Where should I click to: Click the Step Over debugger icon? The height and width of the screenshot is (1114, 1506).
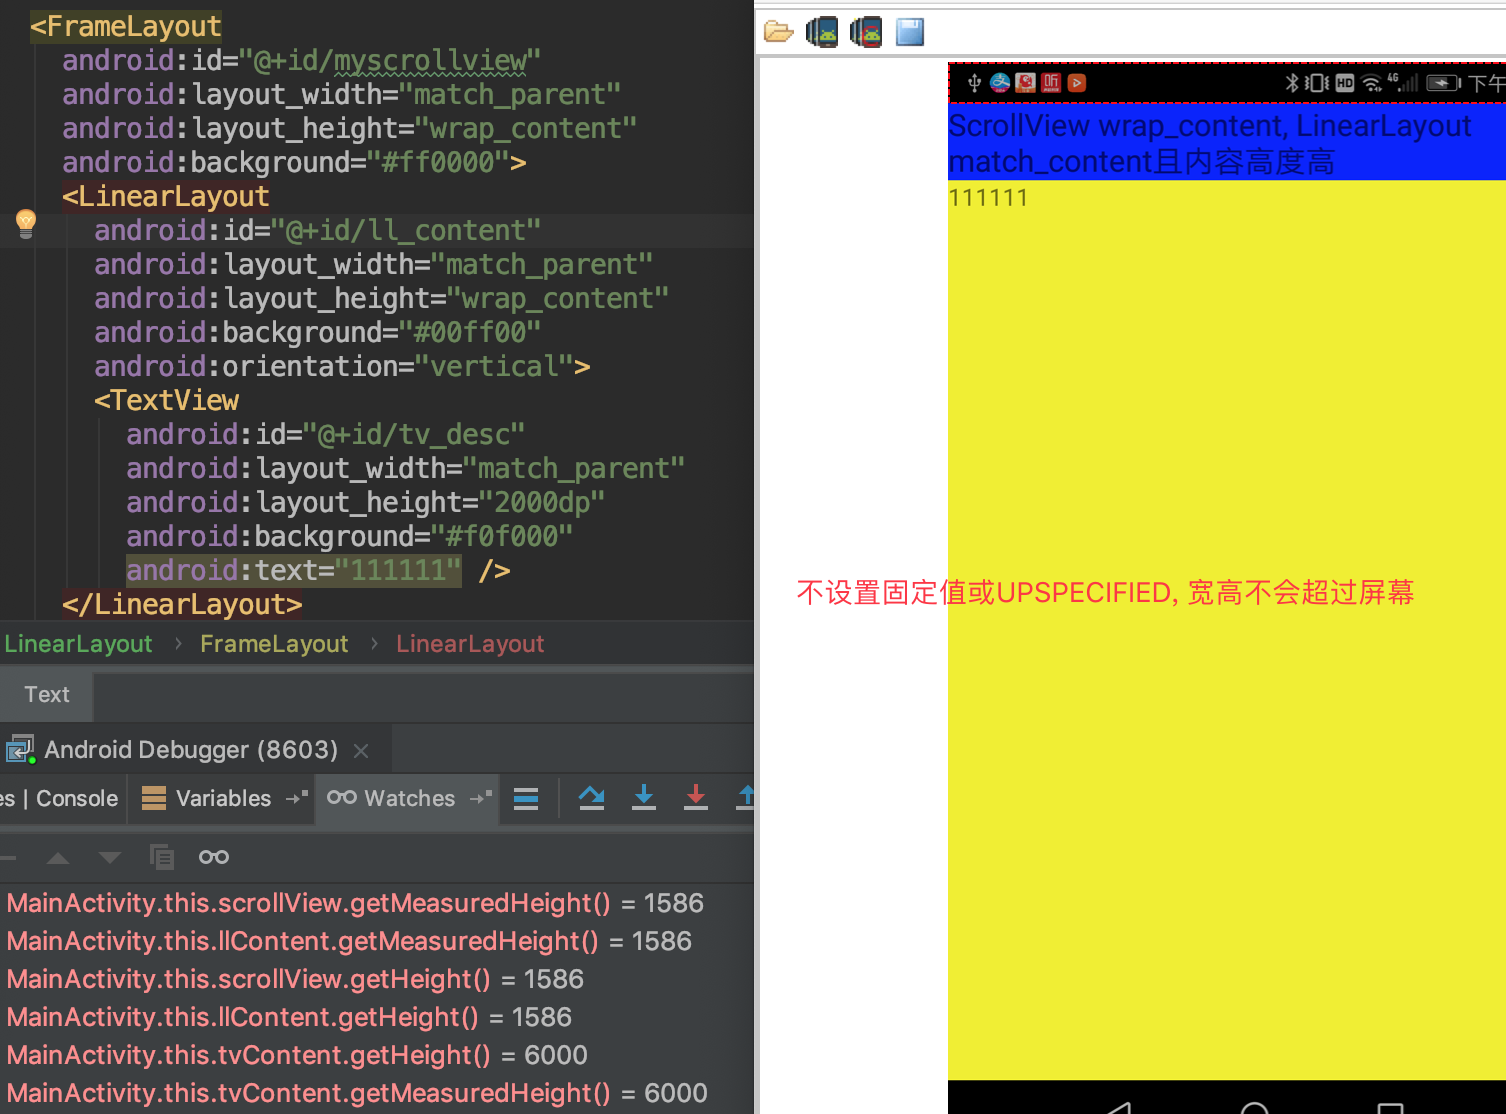point(592,797)
